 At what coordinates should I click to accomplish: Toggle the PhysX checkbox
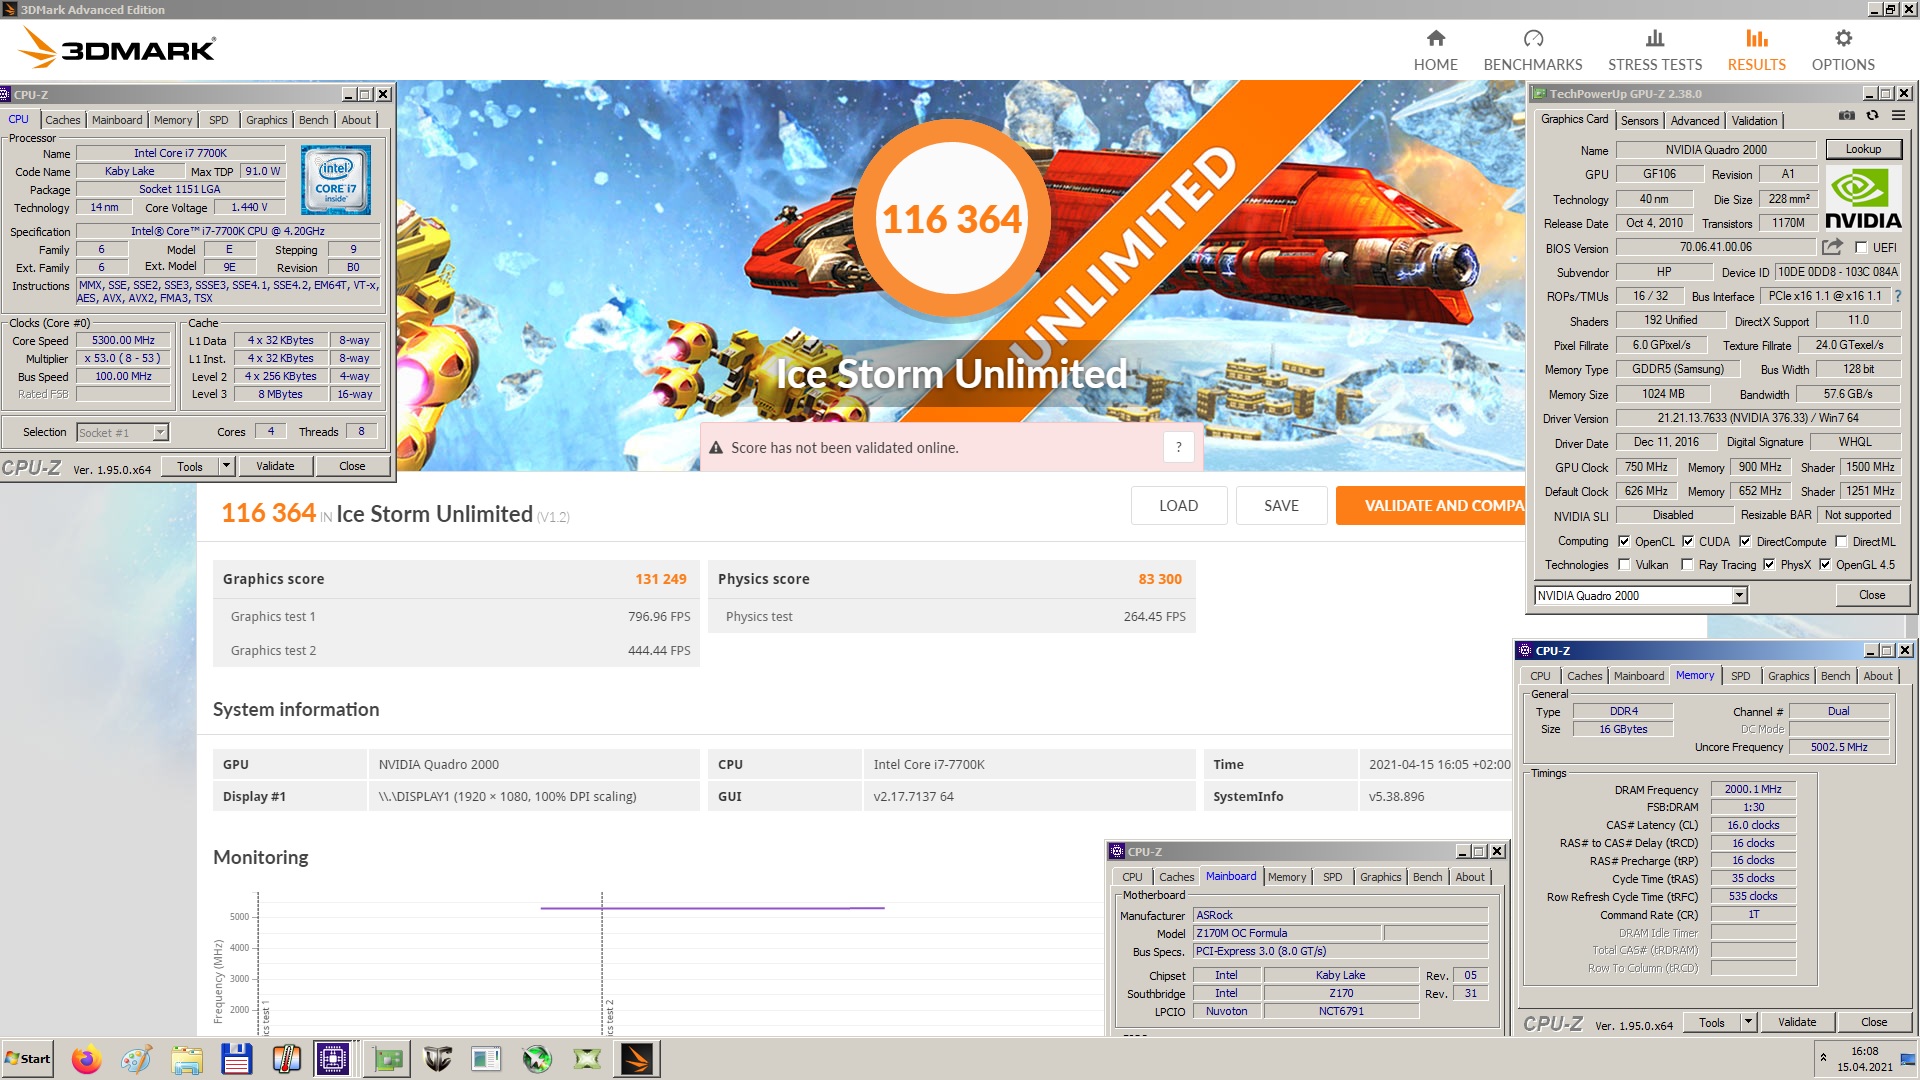[1769, 565]
